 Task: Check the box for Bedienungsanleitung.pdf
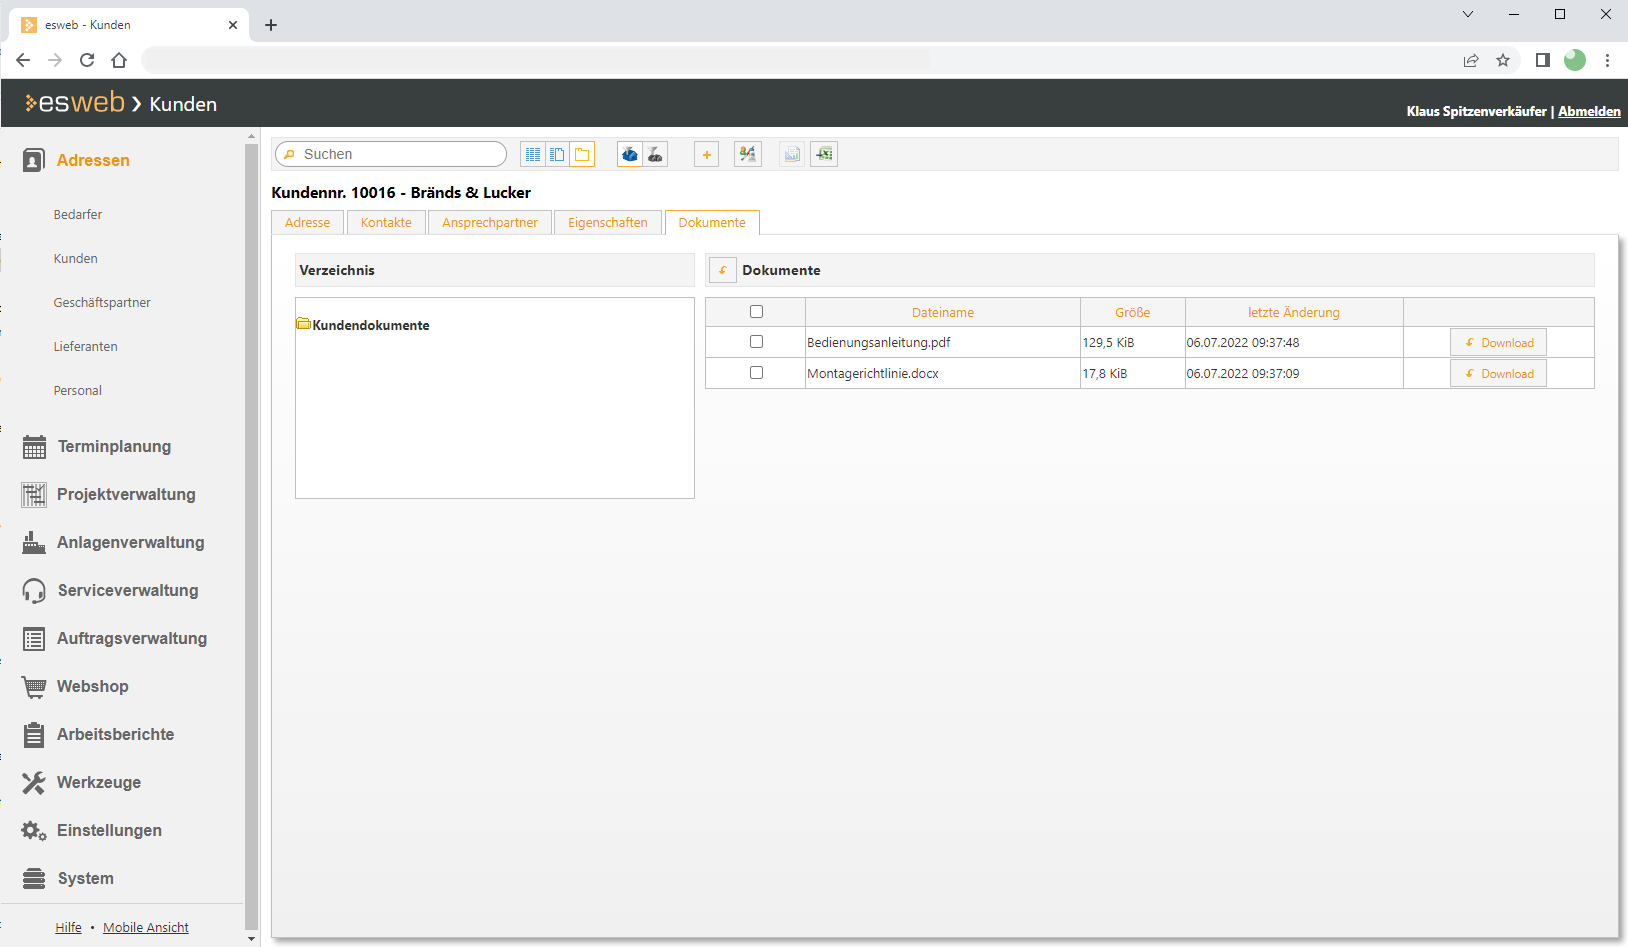point(756,342)
